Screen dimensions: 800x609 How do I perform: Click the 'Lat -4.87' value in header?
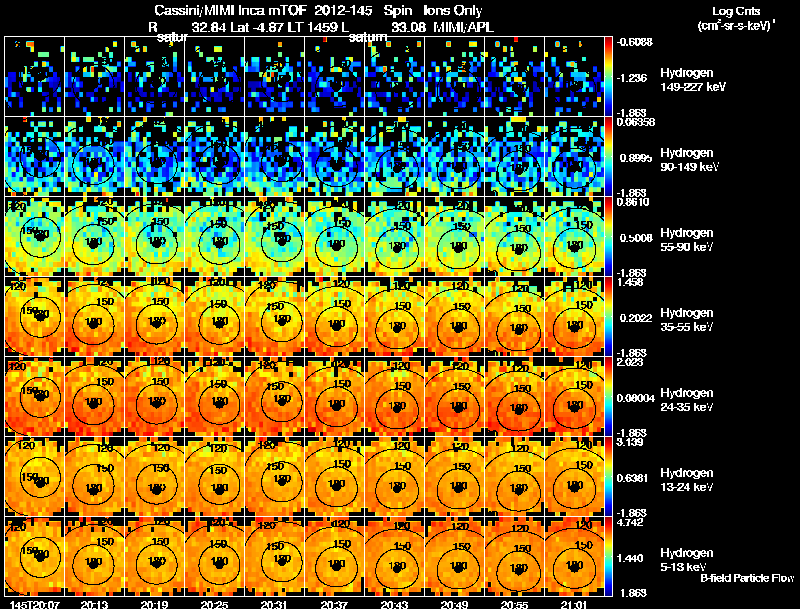(258, 27)
